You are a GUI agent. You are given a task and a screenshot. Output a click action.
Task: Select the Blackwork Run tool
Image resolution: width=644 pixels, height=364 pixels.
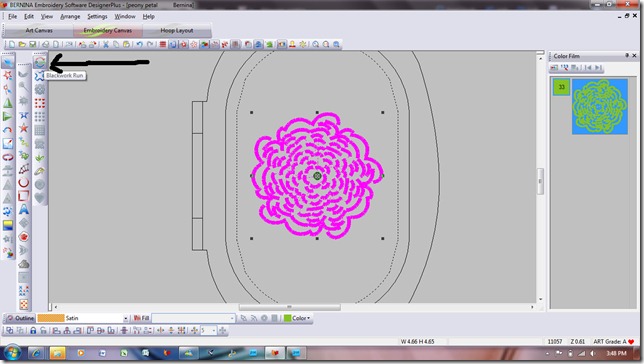point(39,76)
